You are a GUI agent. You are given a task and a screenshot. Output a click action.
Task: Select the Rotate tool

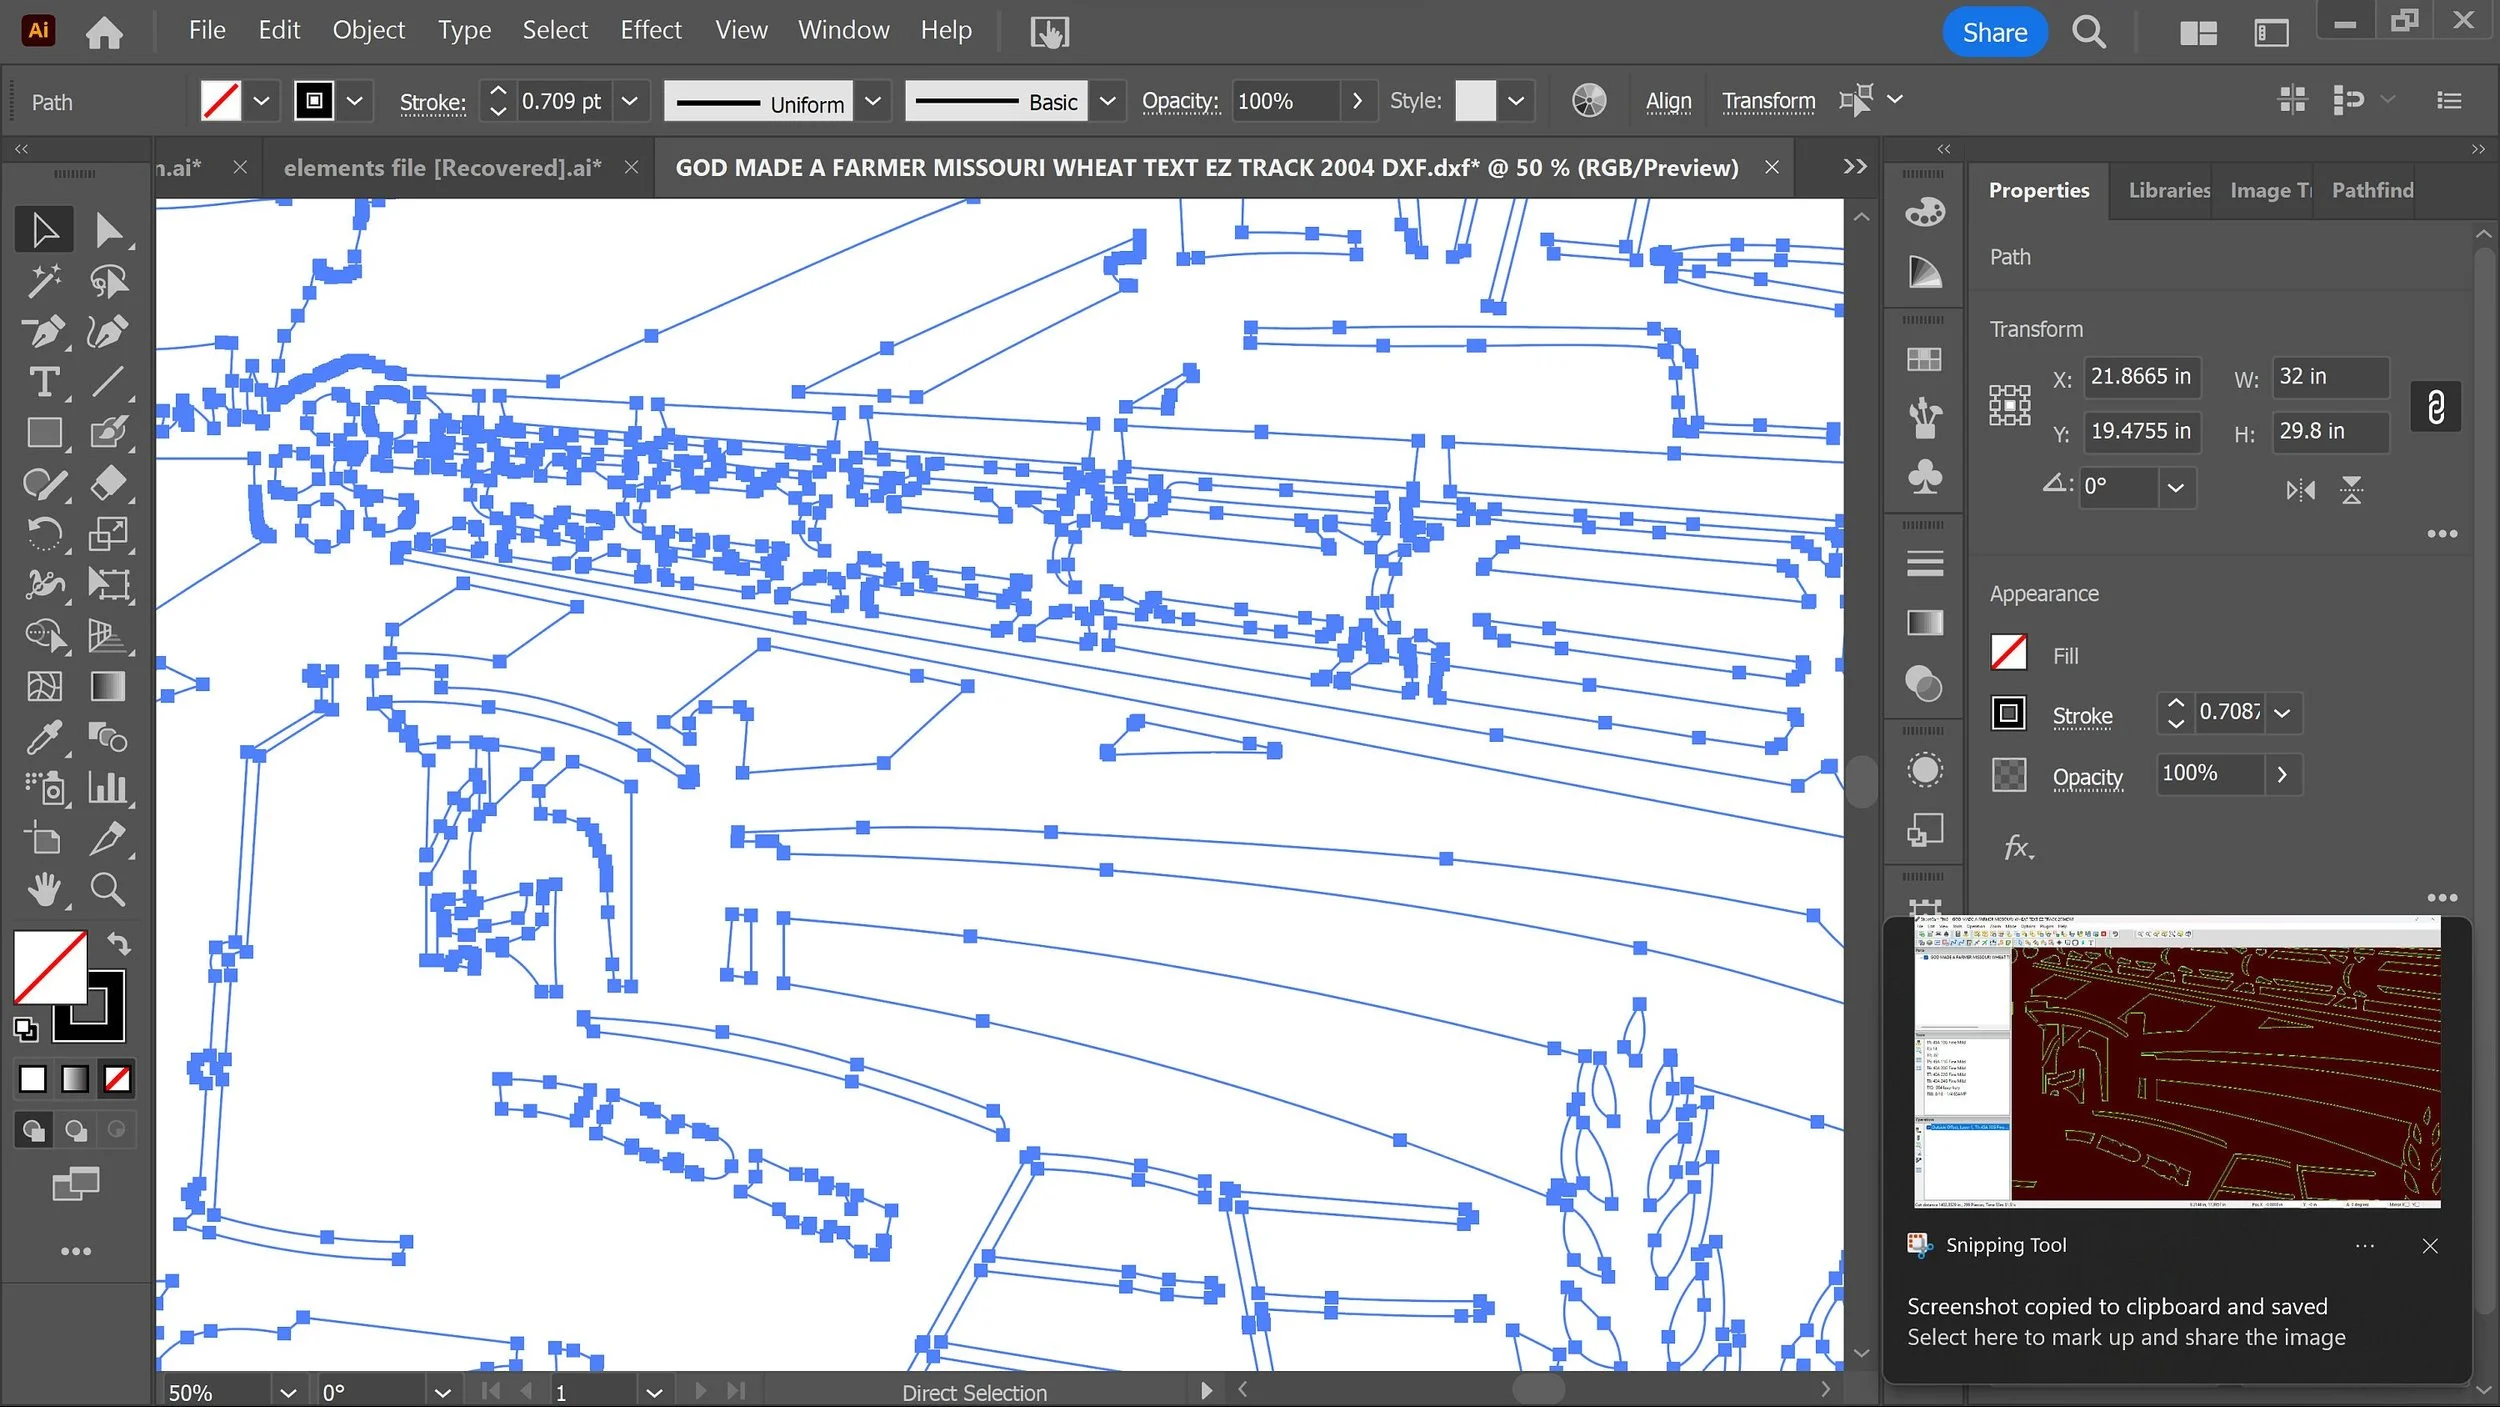pos(43,534)
